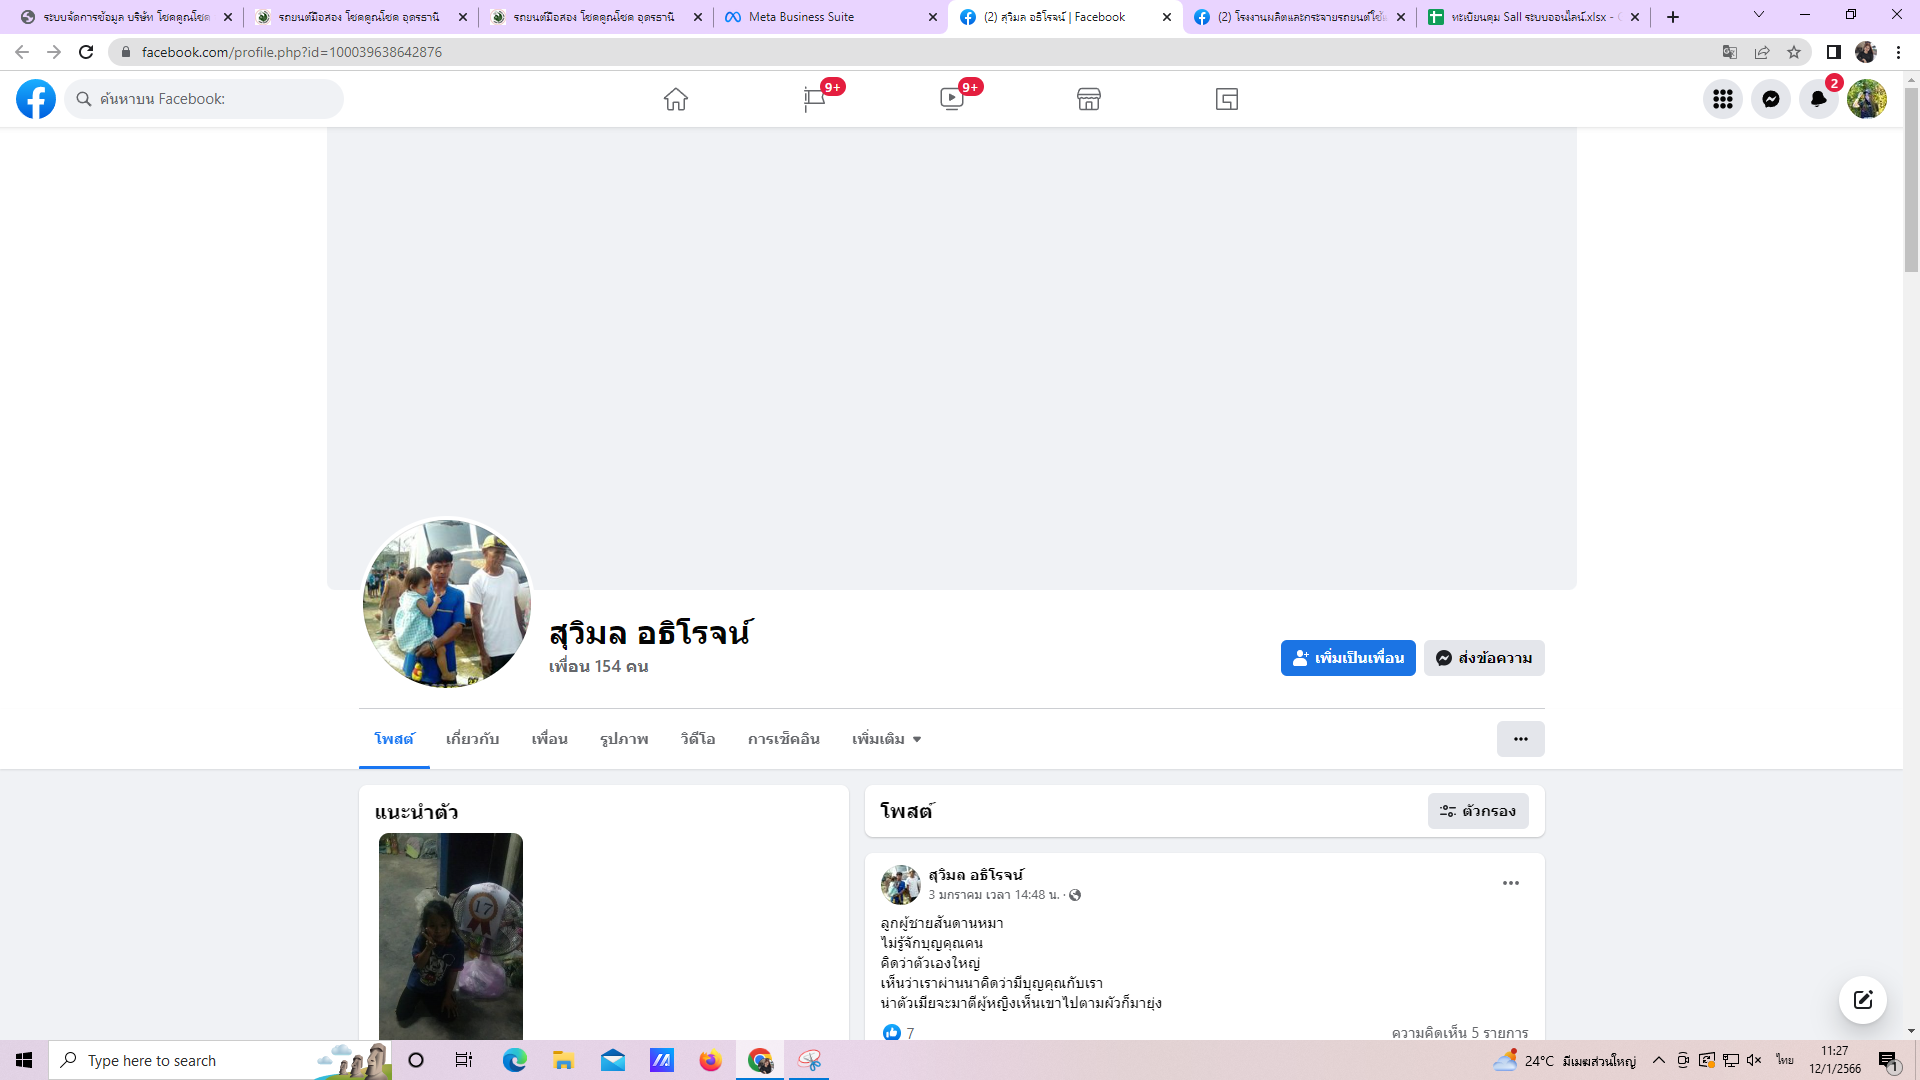Viewport: 1920px width, 1080px height.
Task: Open Chrome tab search chevron
Action: [1759, 15]
